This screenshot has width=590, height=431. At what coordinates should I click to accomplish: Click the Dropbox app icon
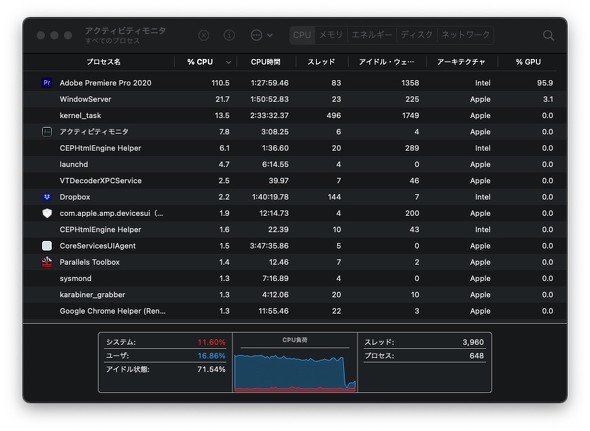pyautogui.click(x=47, y=197)
